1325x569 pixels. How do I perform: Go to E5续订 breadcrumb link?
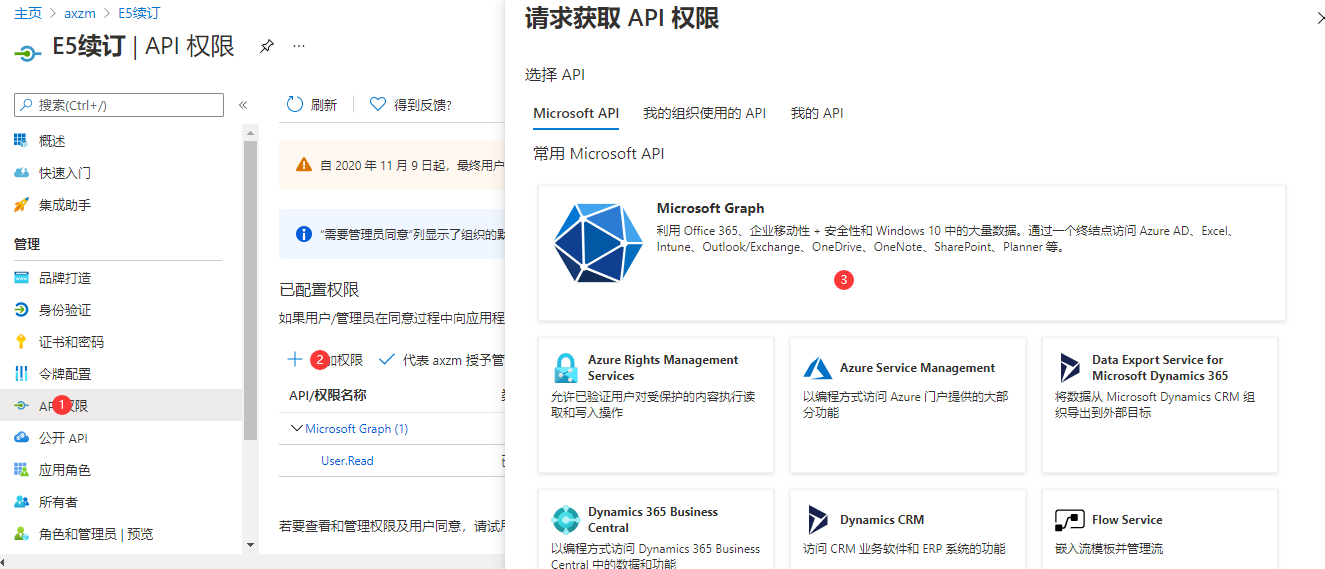(139, 14)
